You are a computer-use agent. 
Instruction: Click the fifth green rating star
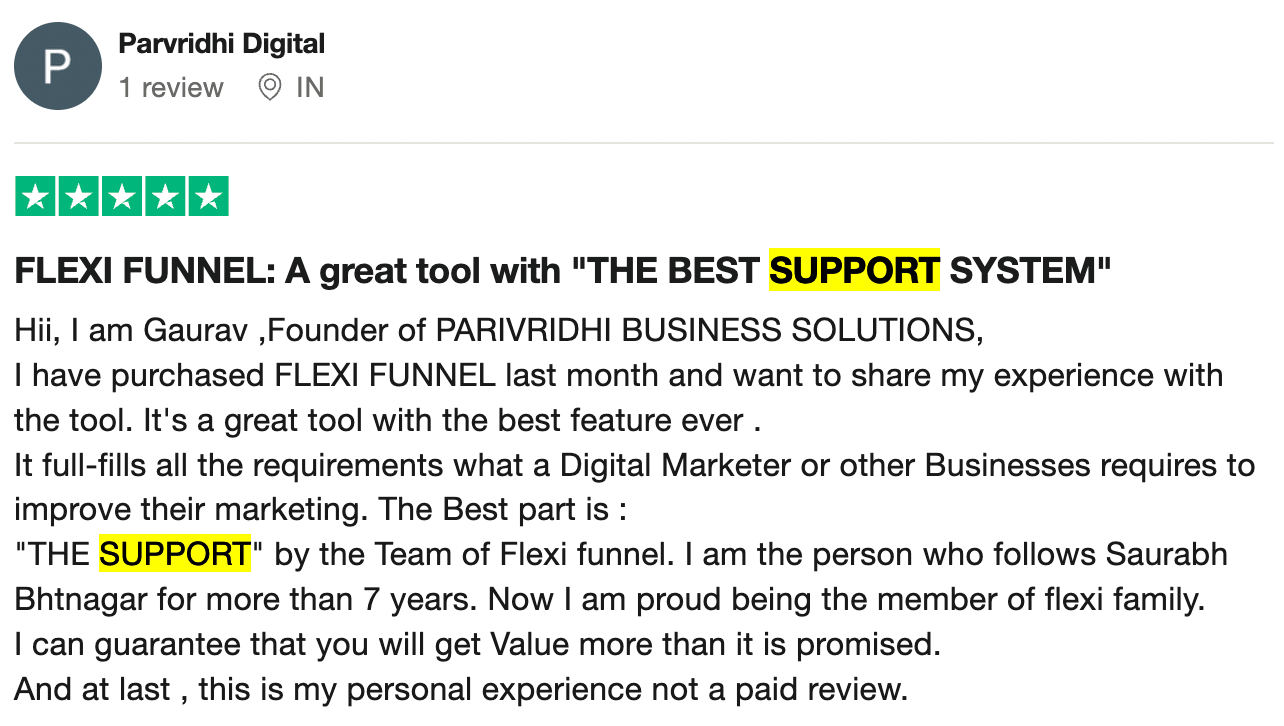208,196
